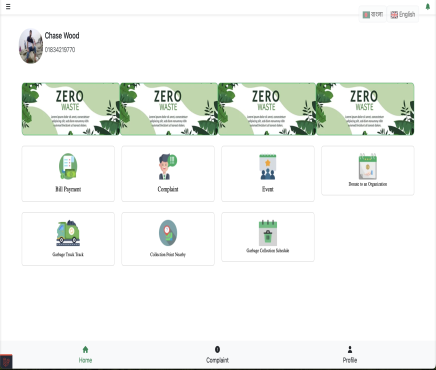Click the Collection Point Nearby map icon

point(168,233)
